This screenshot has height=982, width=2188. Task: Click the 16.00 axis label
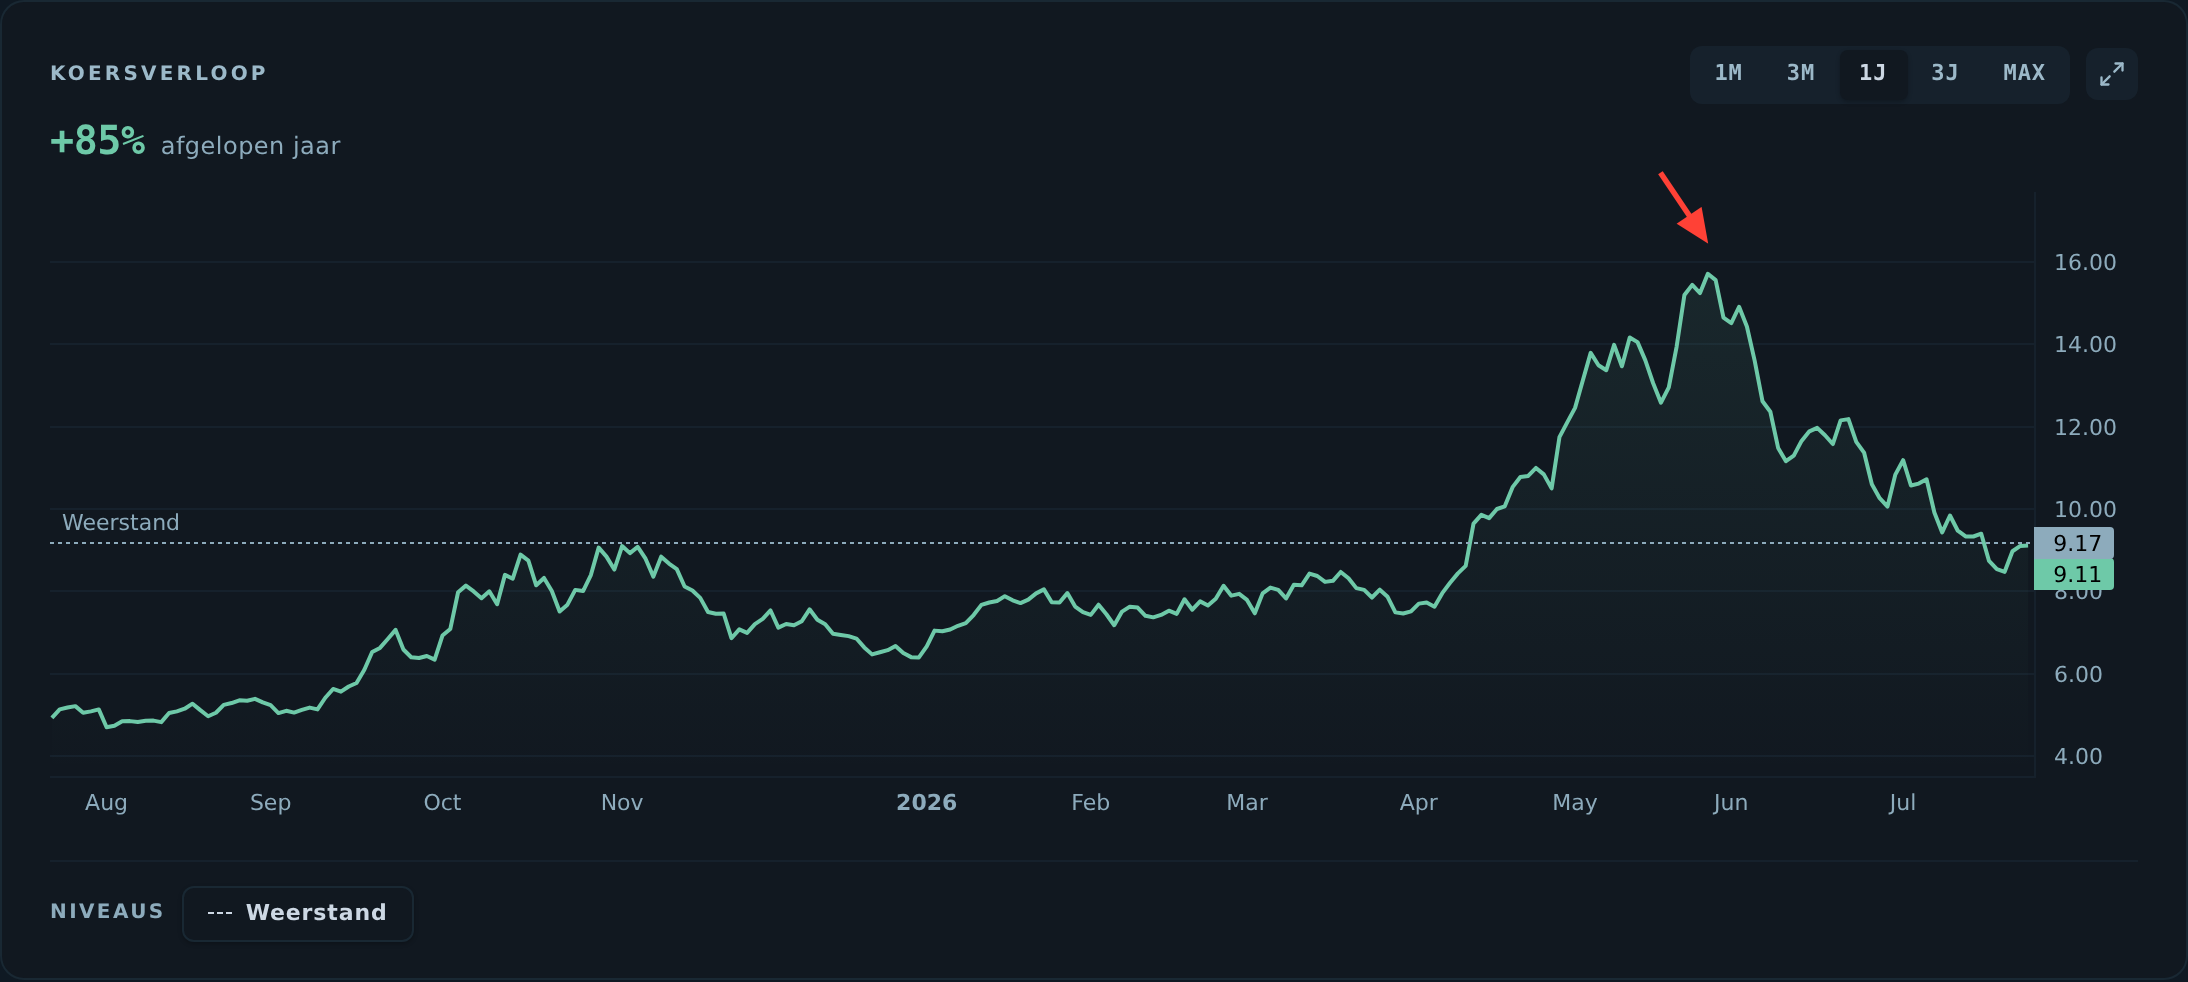pos(2085,262)
